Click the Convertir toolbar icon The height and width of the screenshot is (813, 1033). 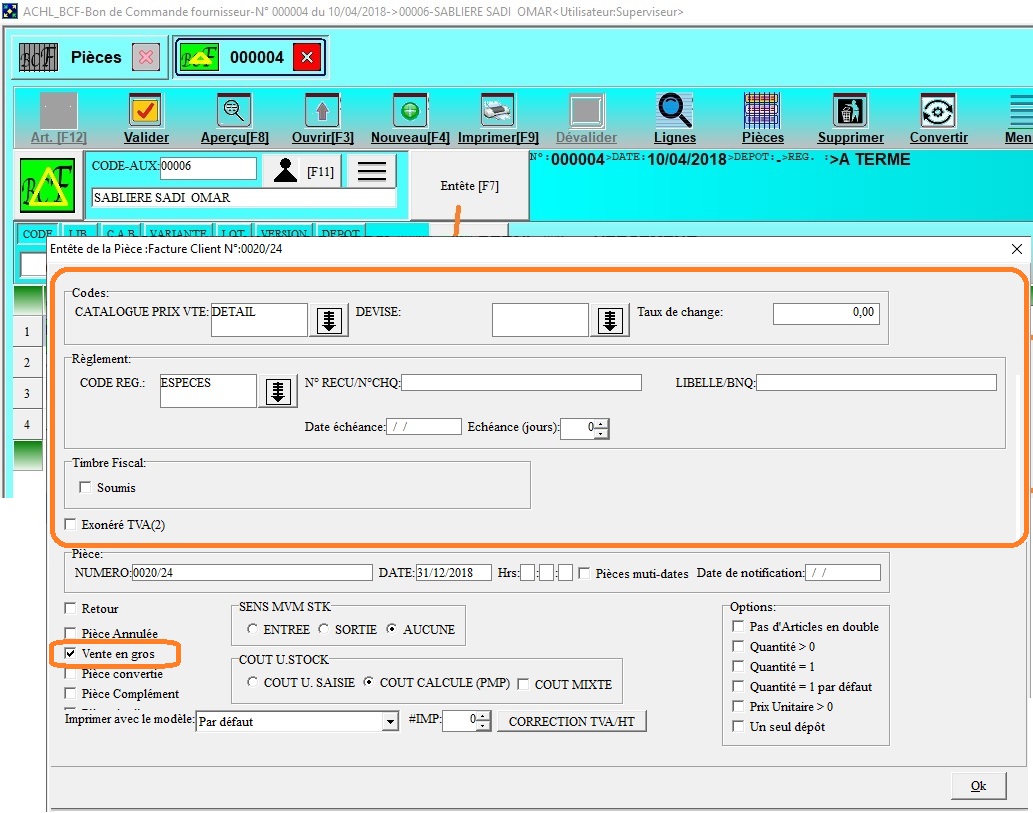pyautogui.click(x=938, y=111)
